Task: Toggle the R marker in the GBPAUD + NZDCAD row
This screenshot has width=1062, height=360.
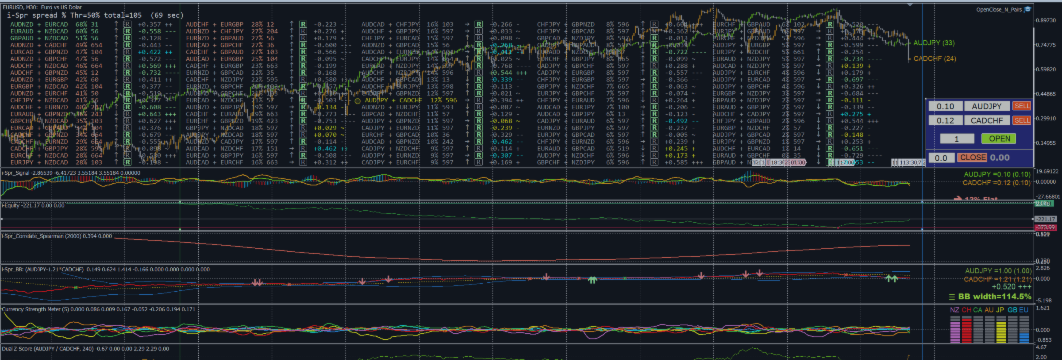Action: [x=127, y=38]
